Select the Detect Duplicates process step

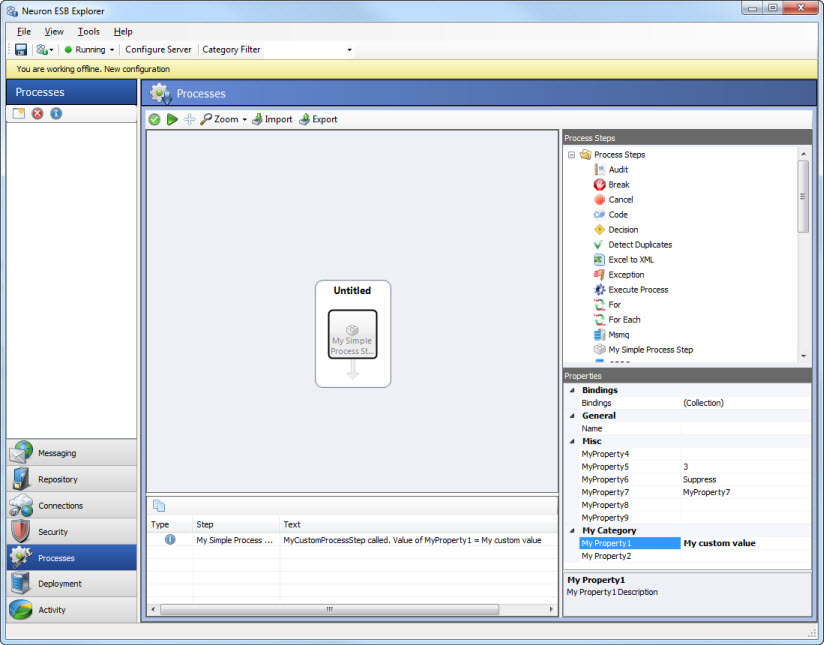click(640, 244)
